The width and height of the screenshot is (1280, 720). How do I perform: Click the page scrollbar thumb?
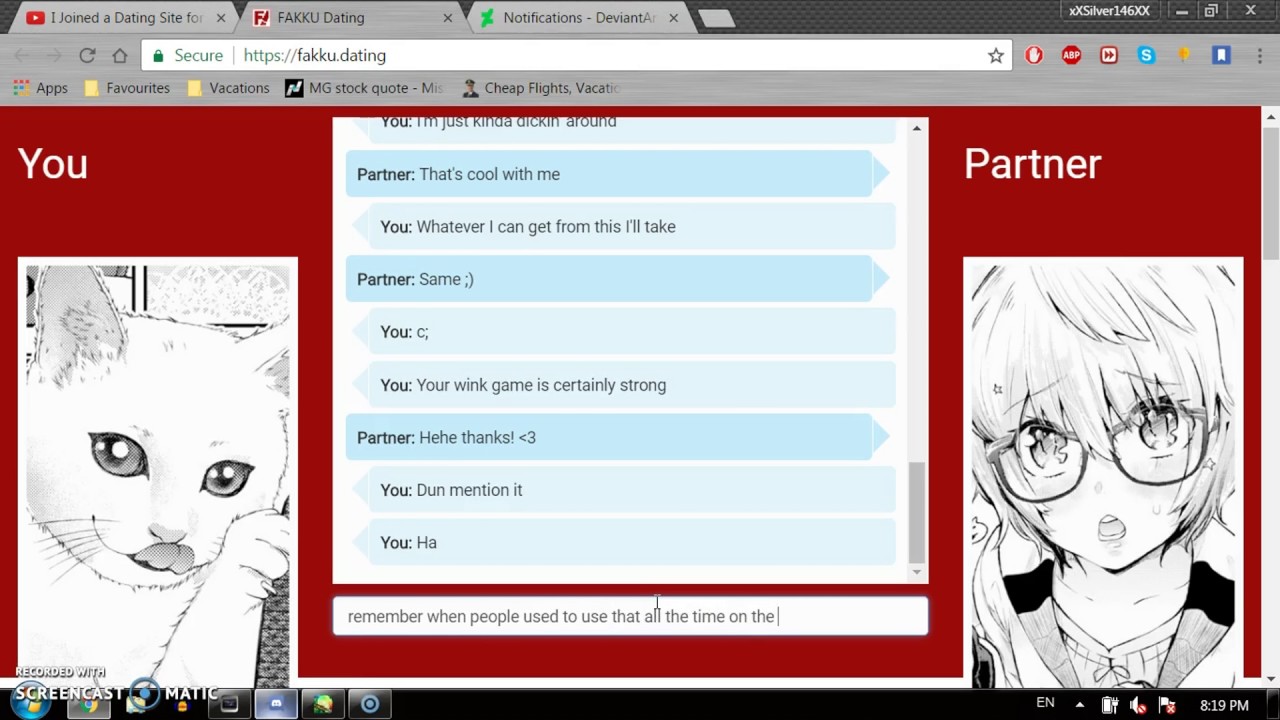pyautogui.click(x=1270, y=193)
